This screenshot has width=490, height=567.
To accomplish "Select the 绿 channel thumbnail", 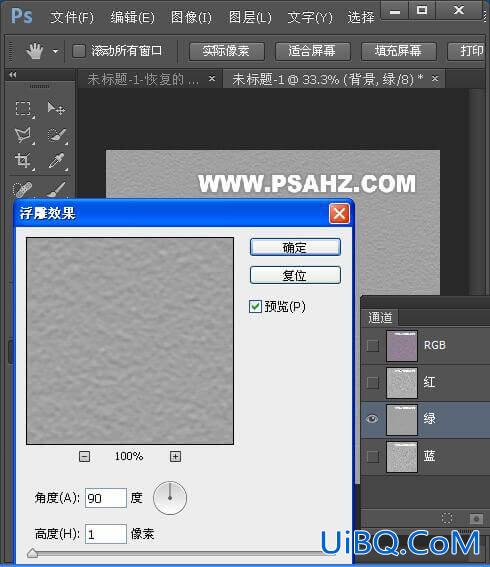I will [x=401, y=419].
